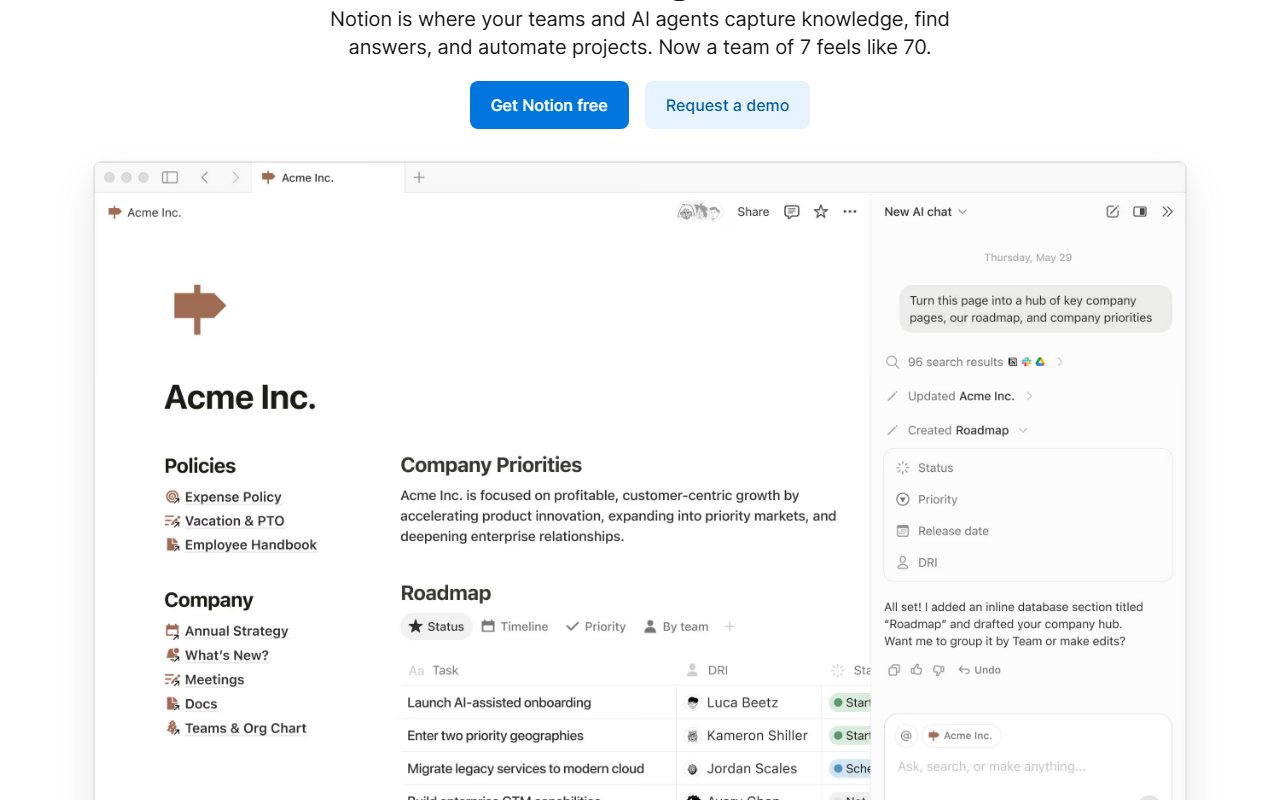This screenshot has width=1280, height=800.
Task: Click the Started status pill on Launch AI-assisted onboarding
Action: pos(855,702)
